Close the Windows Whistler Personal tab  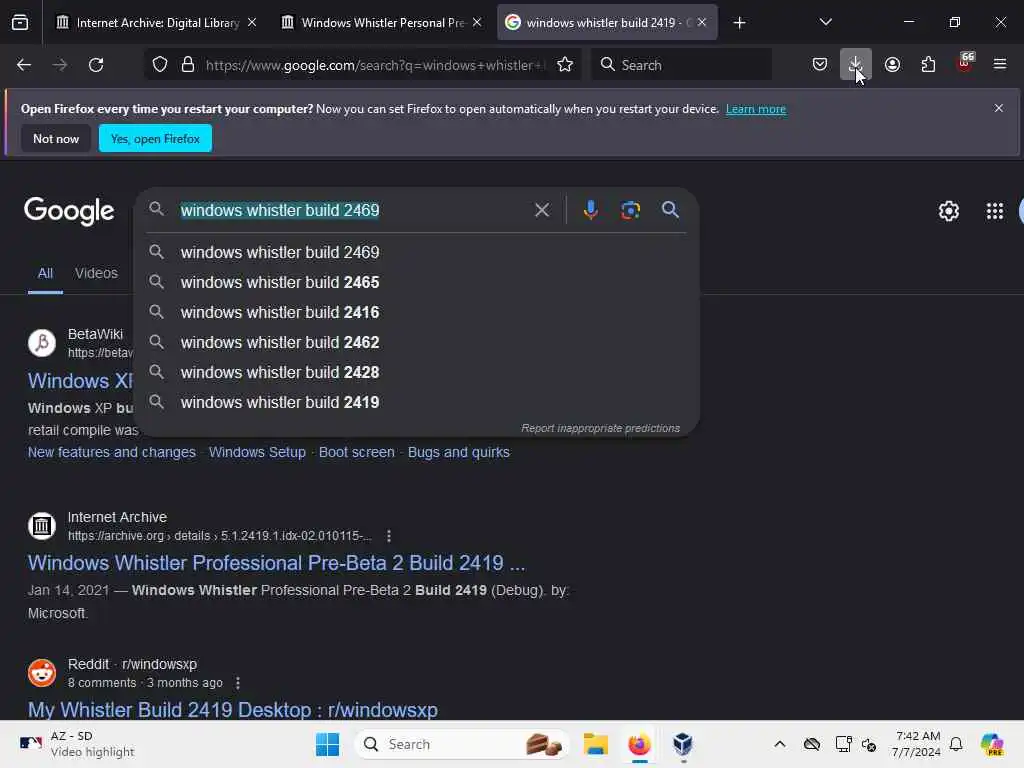(477, 23)
